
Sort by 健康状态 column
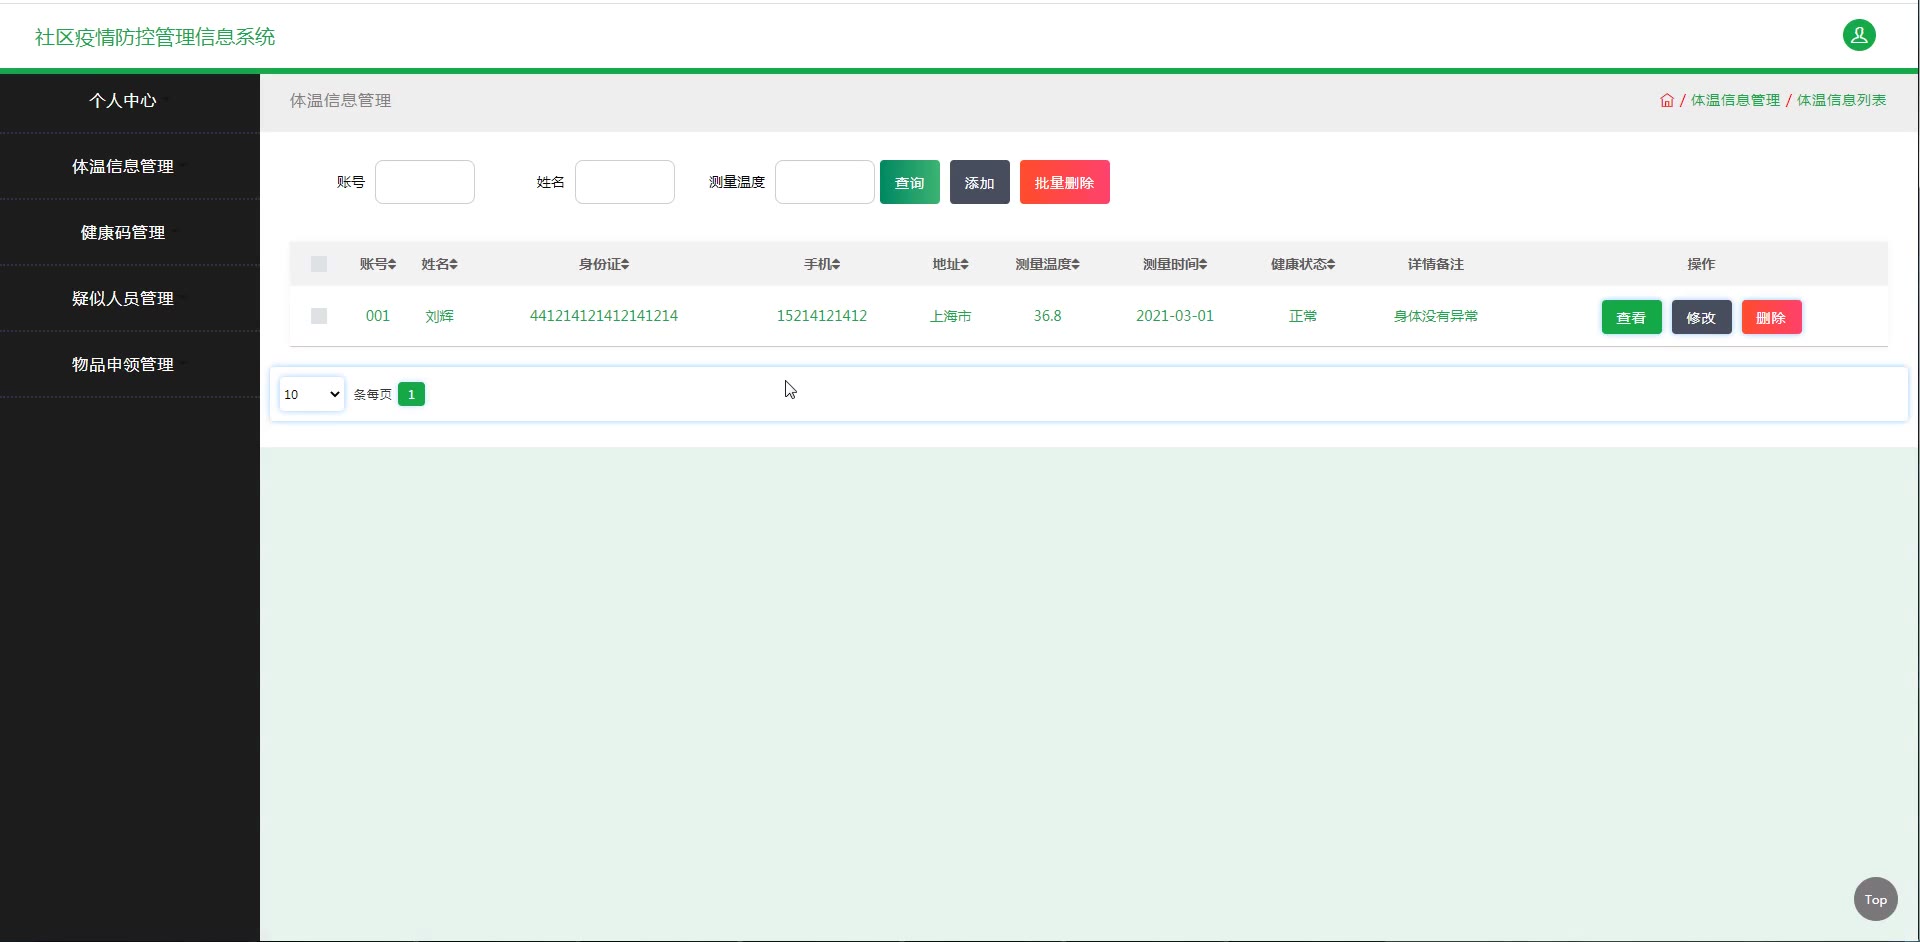(x=1303, y=264)
